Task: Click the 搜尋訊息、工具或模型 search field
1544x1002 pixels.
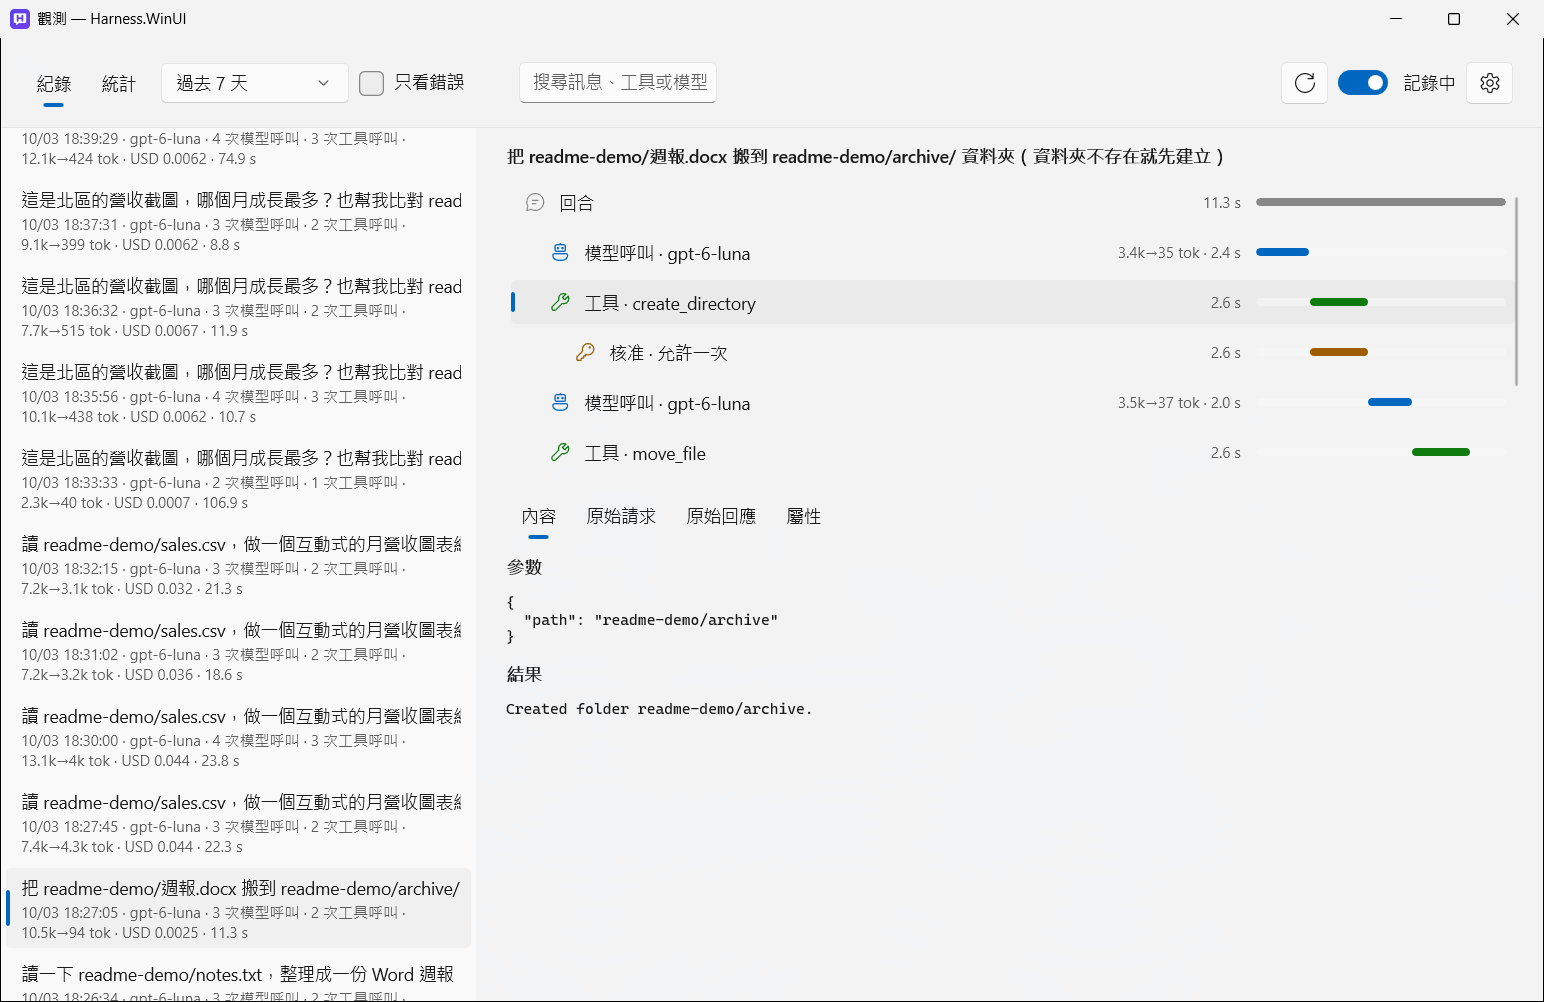Action: pos(618,83)
